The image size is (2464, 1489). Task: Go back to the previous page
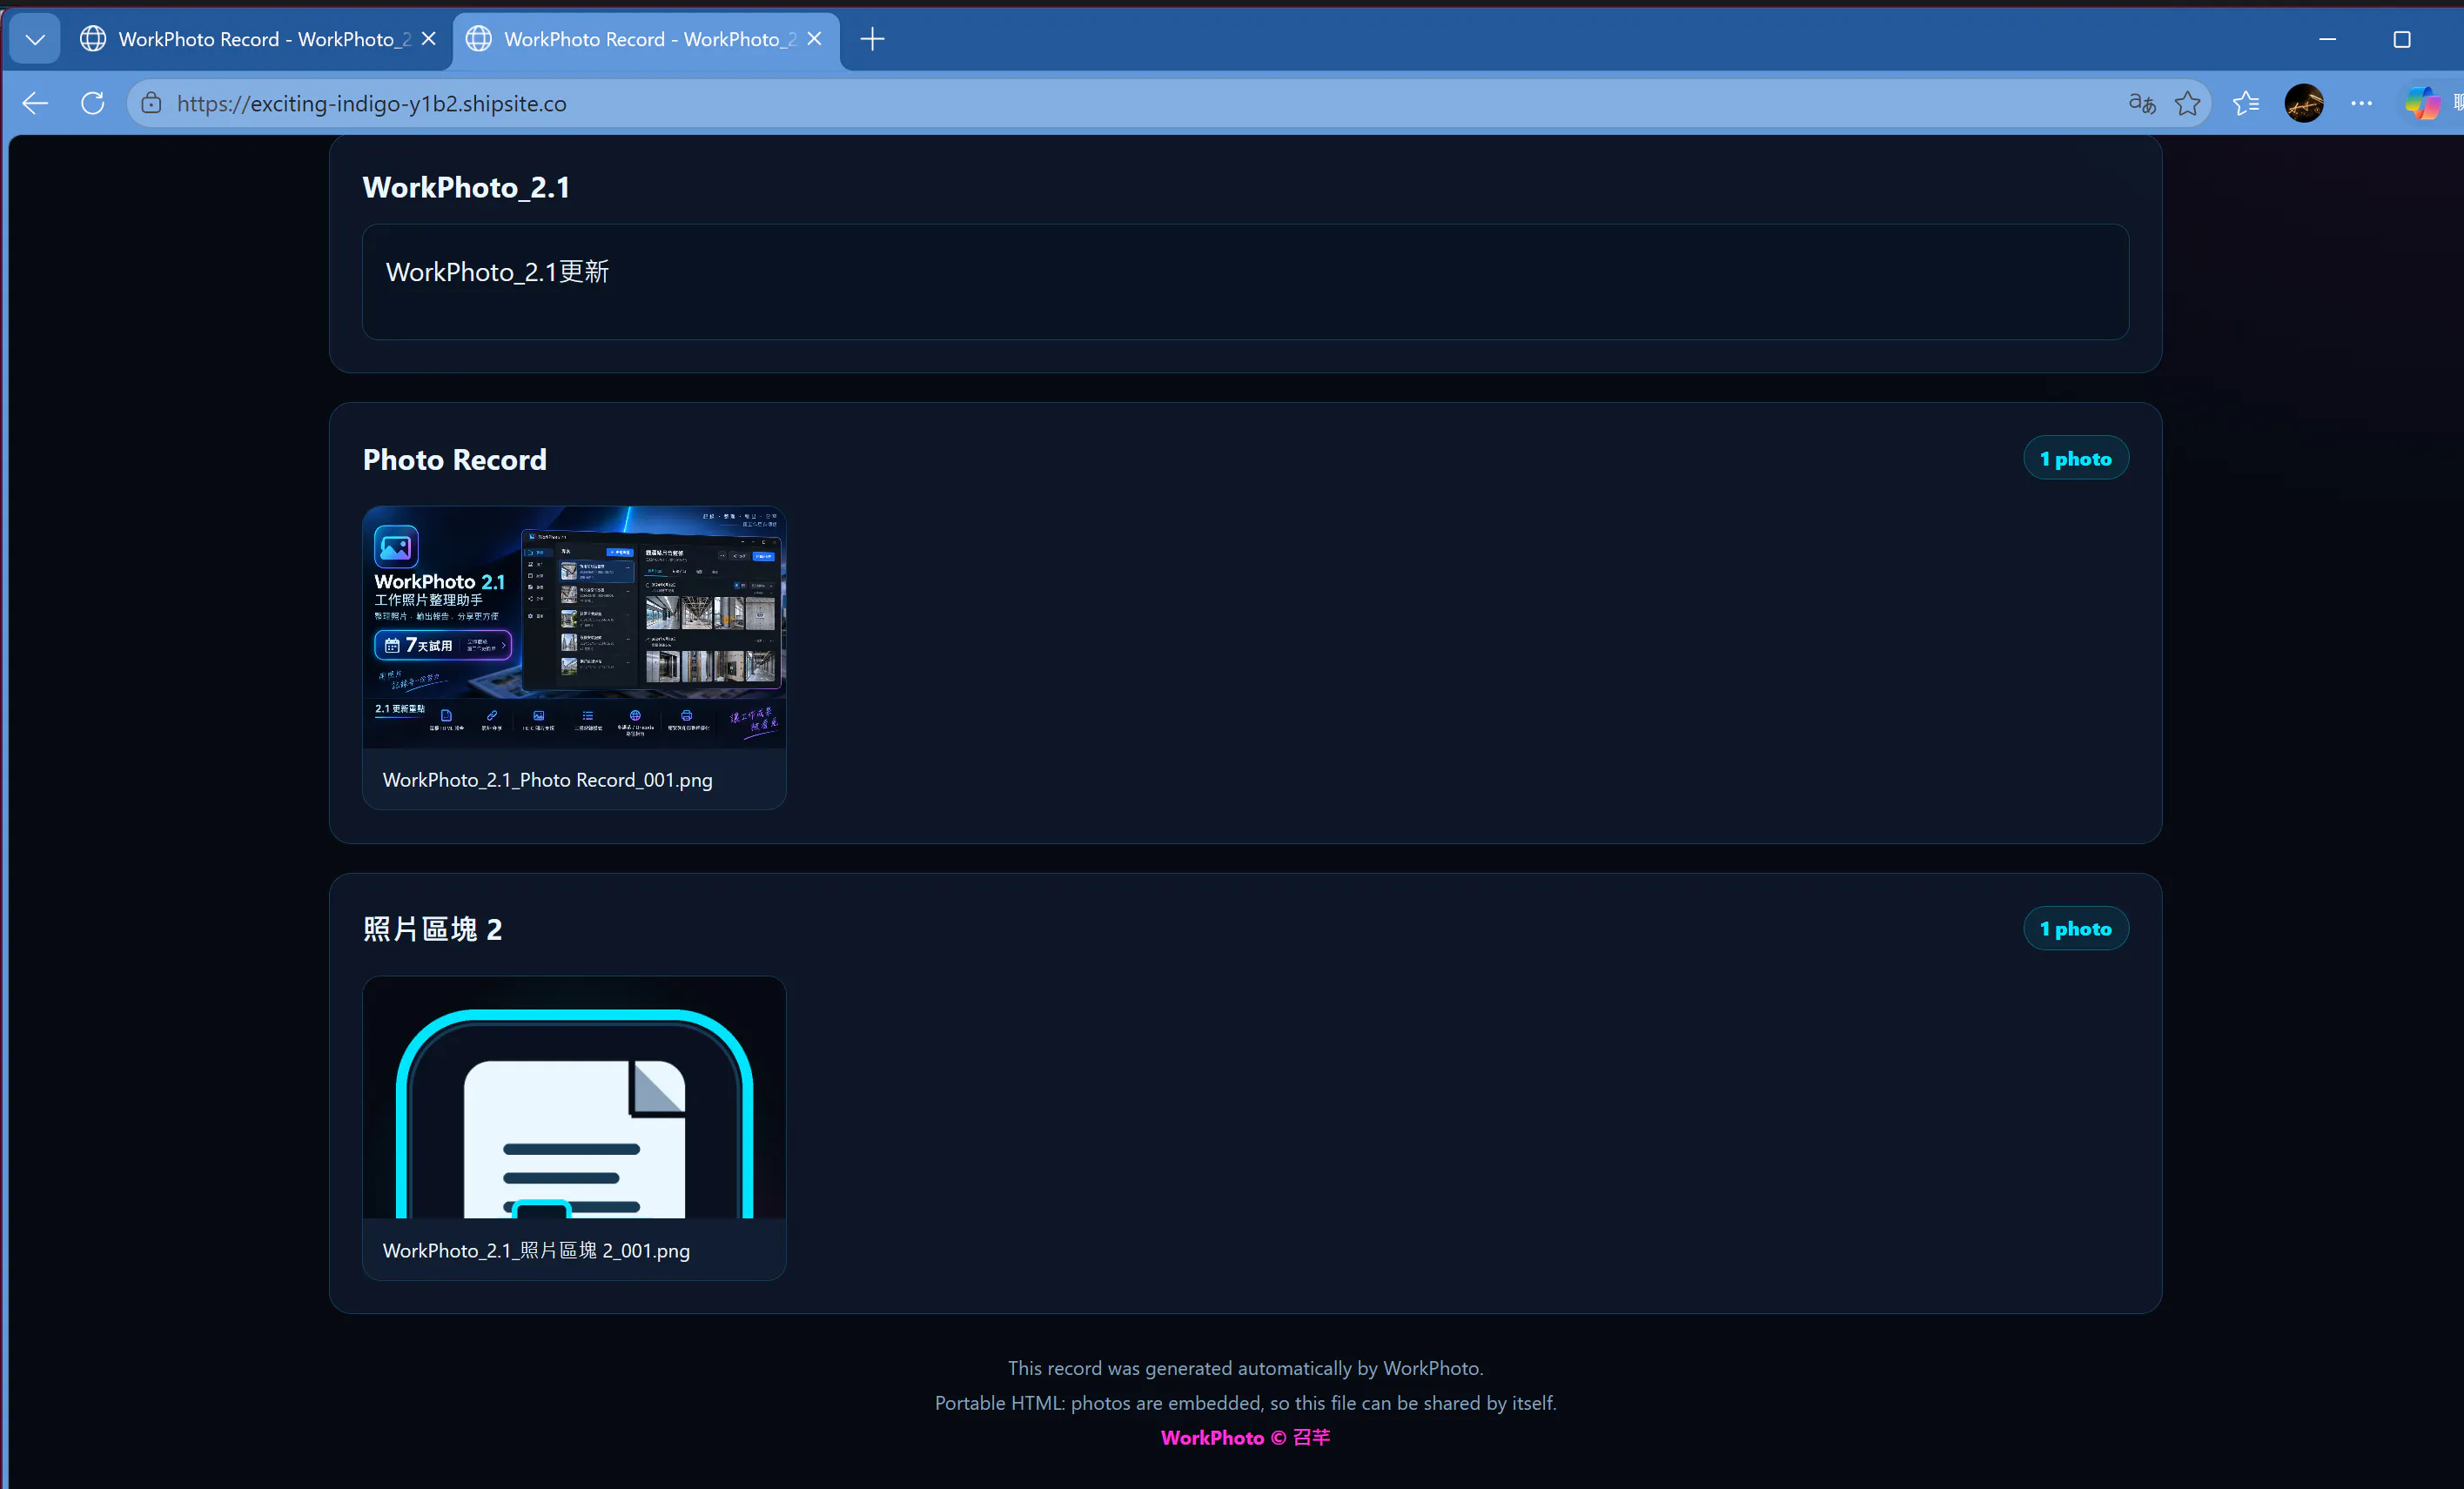tap(35, 103)
